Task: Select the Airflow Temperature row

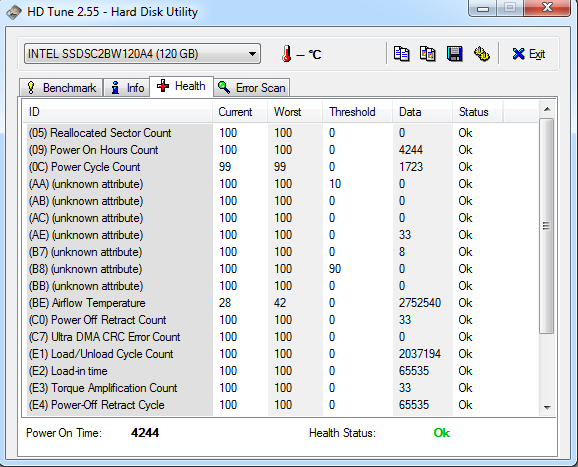Action: [281, 303]
